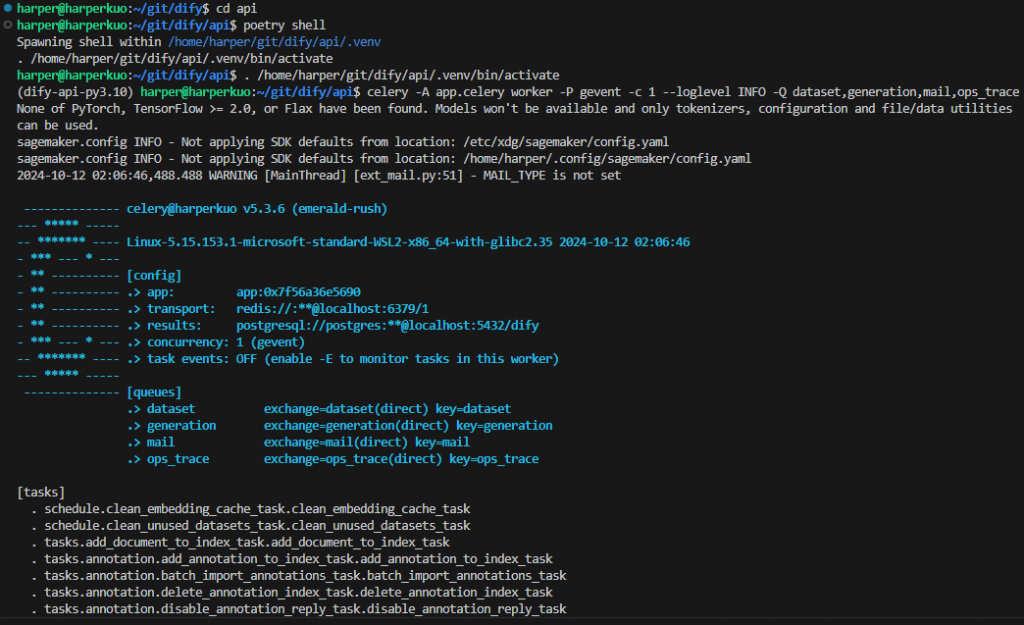Viewport: 1024px width, 625px height.
Task: Click 'exchange=ops_trace(direct) key=ops_trace' text
Action: click(401, 458)
